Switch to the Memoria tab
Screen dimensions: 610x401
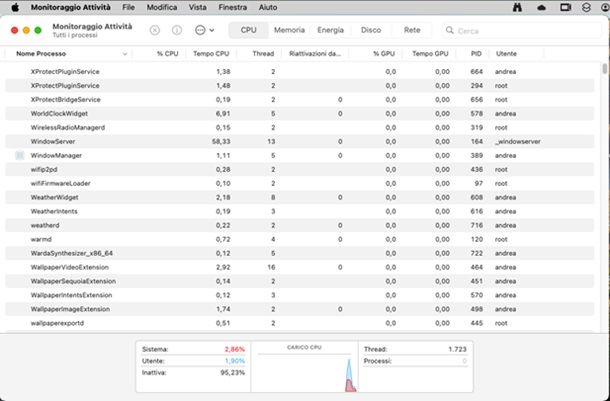(x=289, y=30)
